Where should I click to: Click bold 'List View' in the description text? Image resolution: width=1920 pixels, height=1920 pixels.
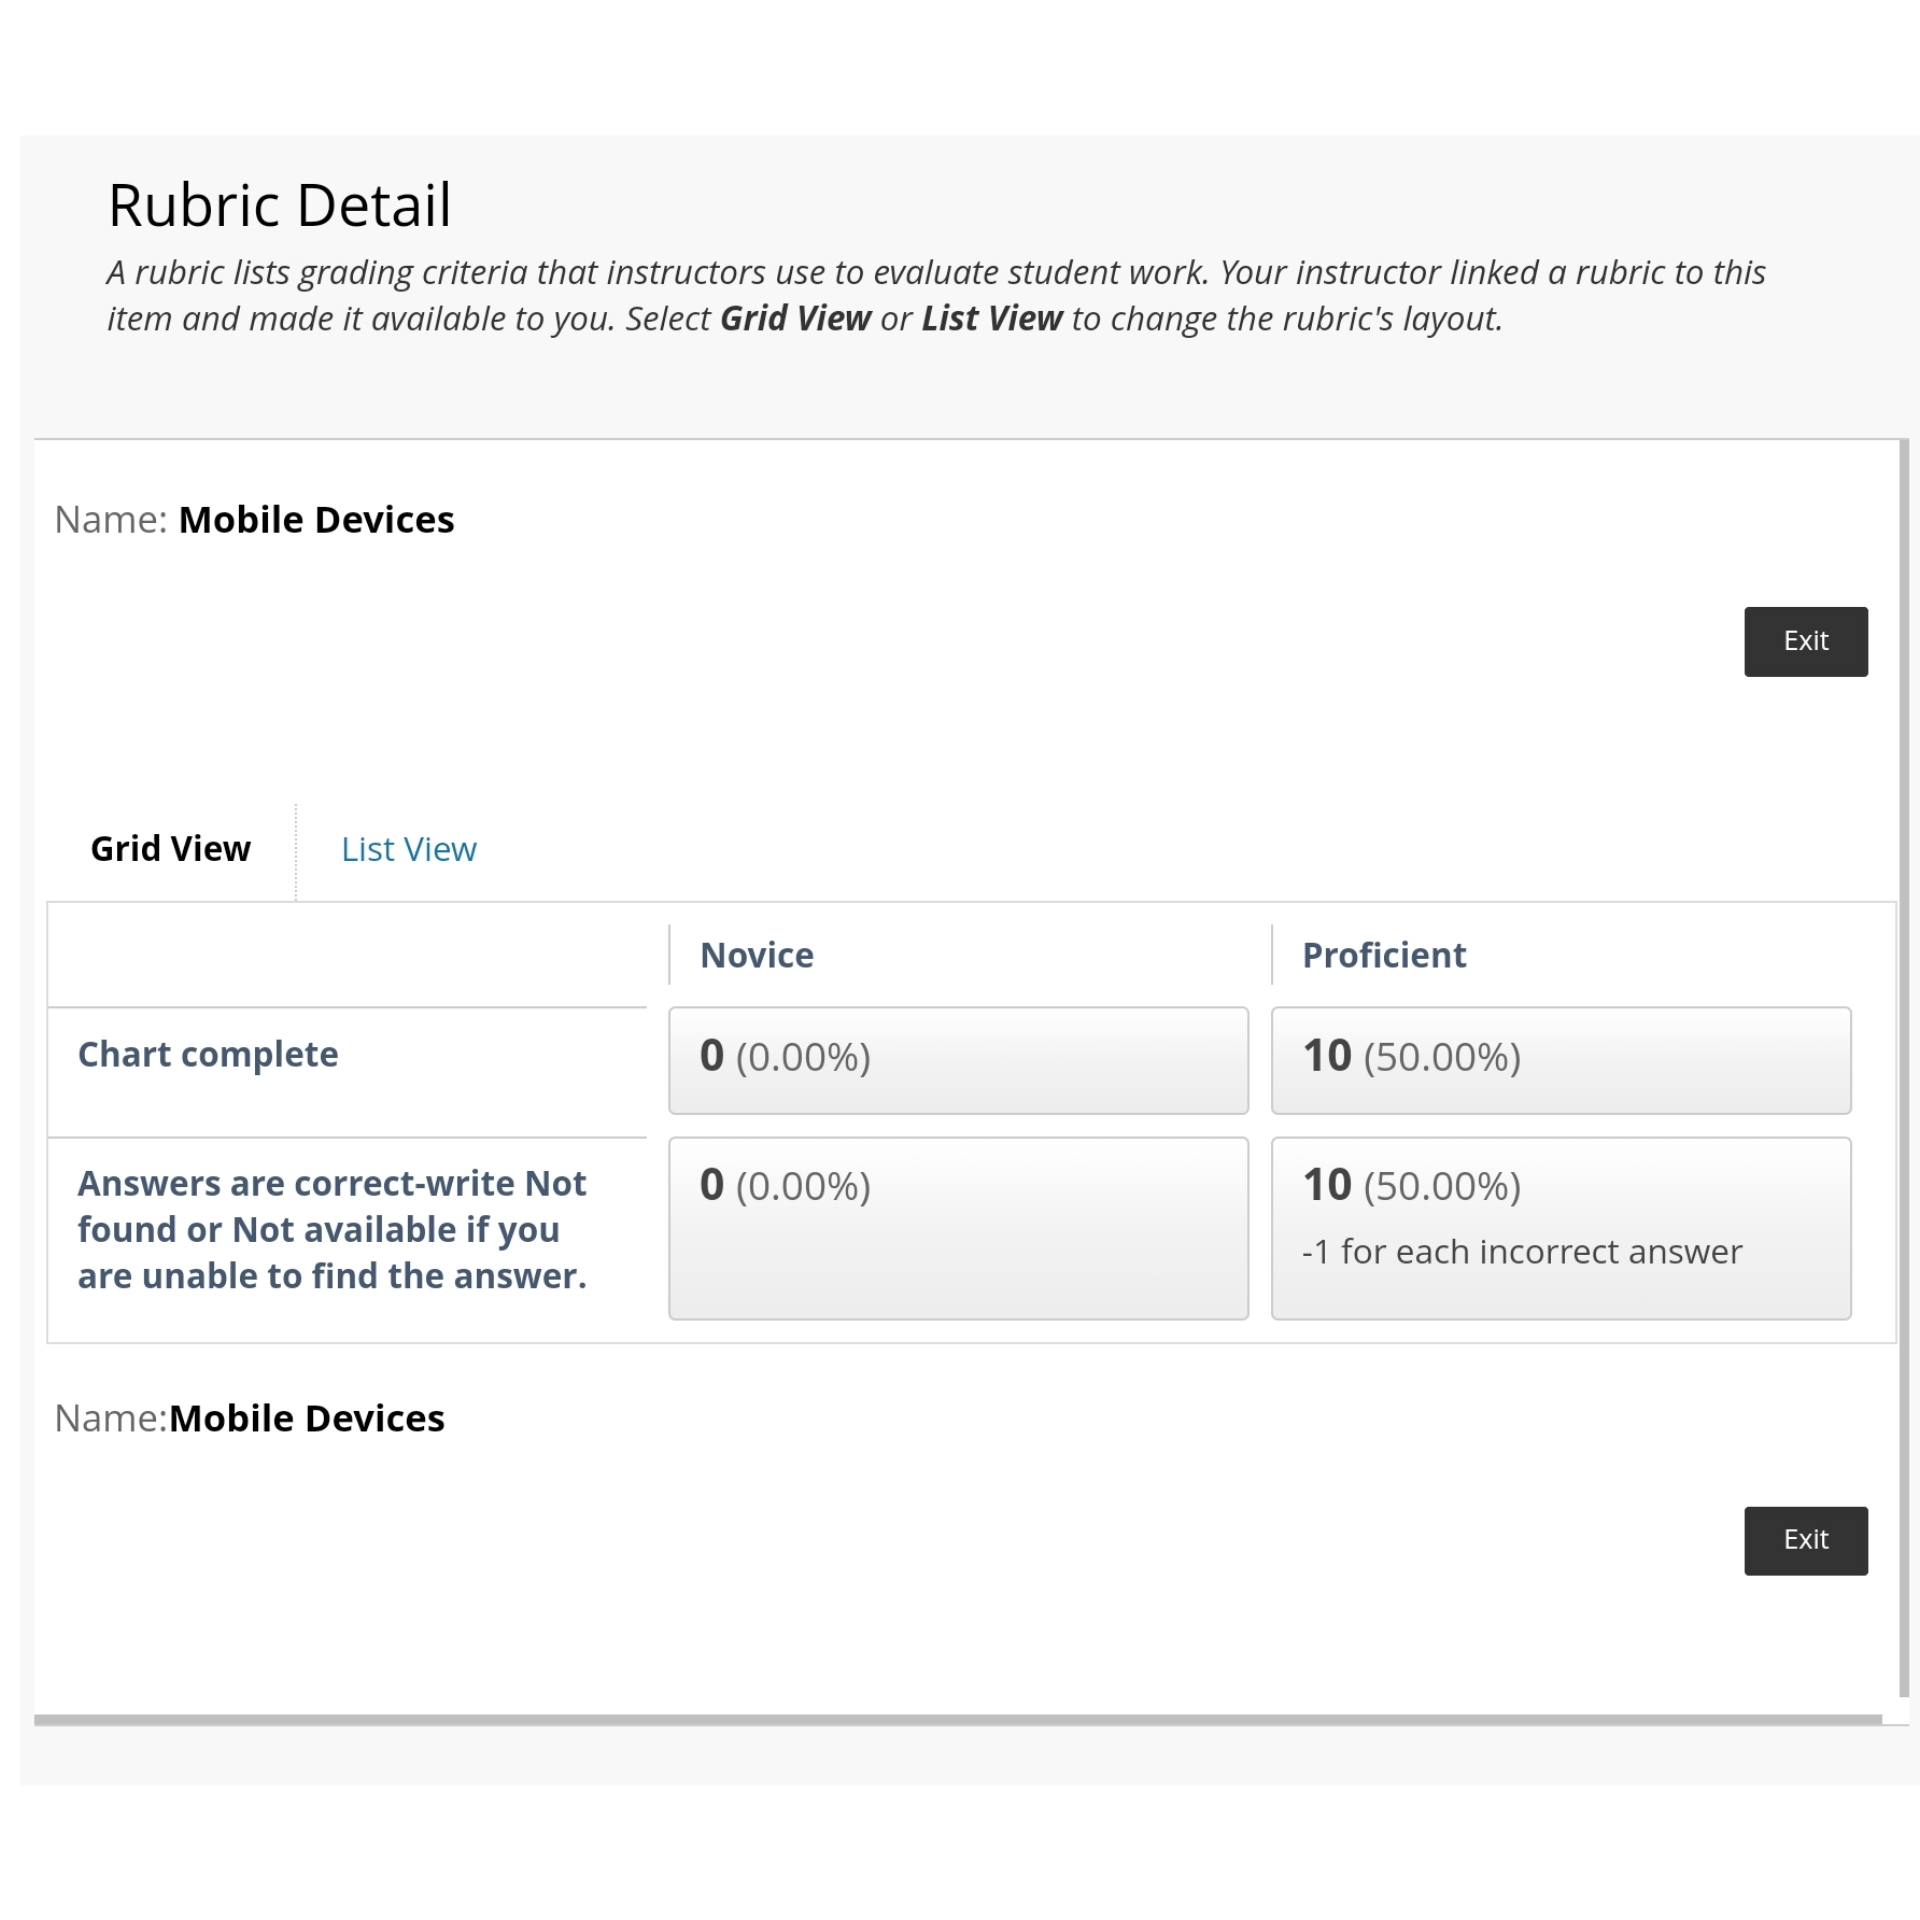tap(991, 318)
